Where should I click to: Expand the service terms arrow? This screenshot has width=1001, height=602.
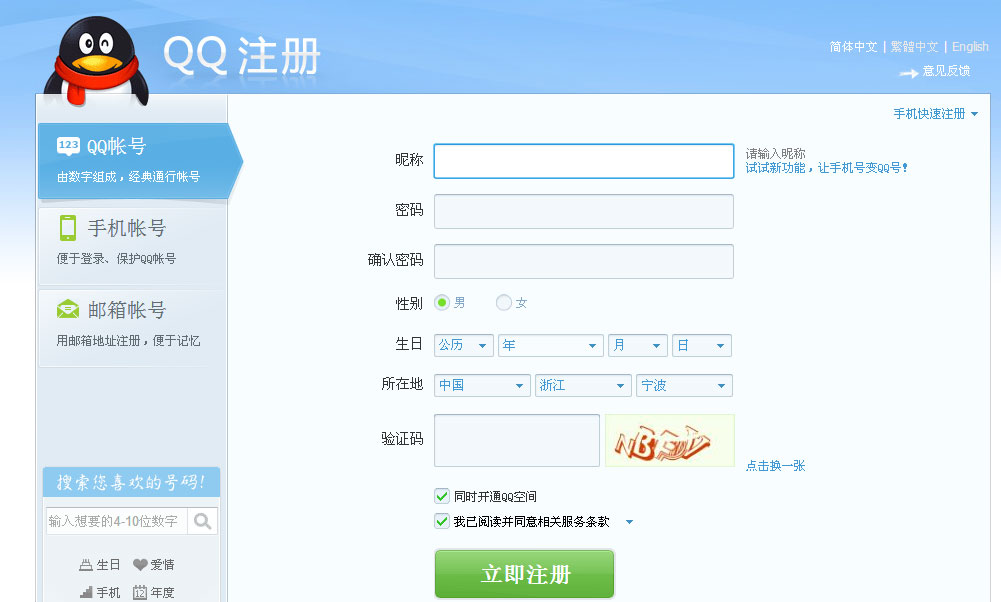(x=629, y=522)
